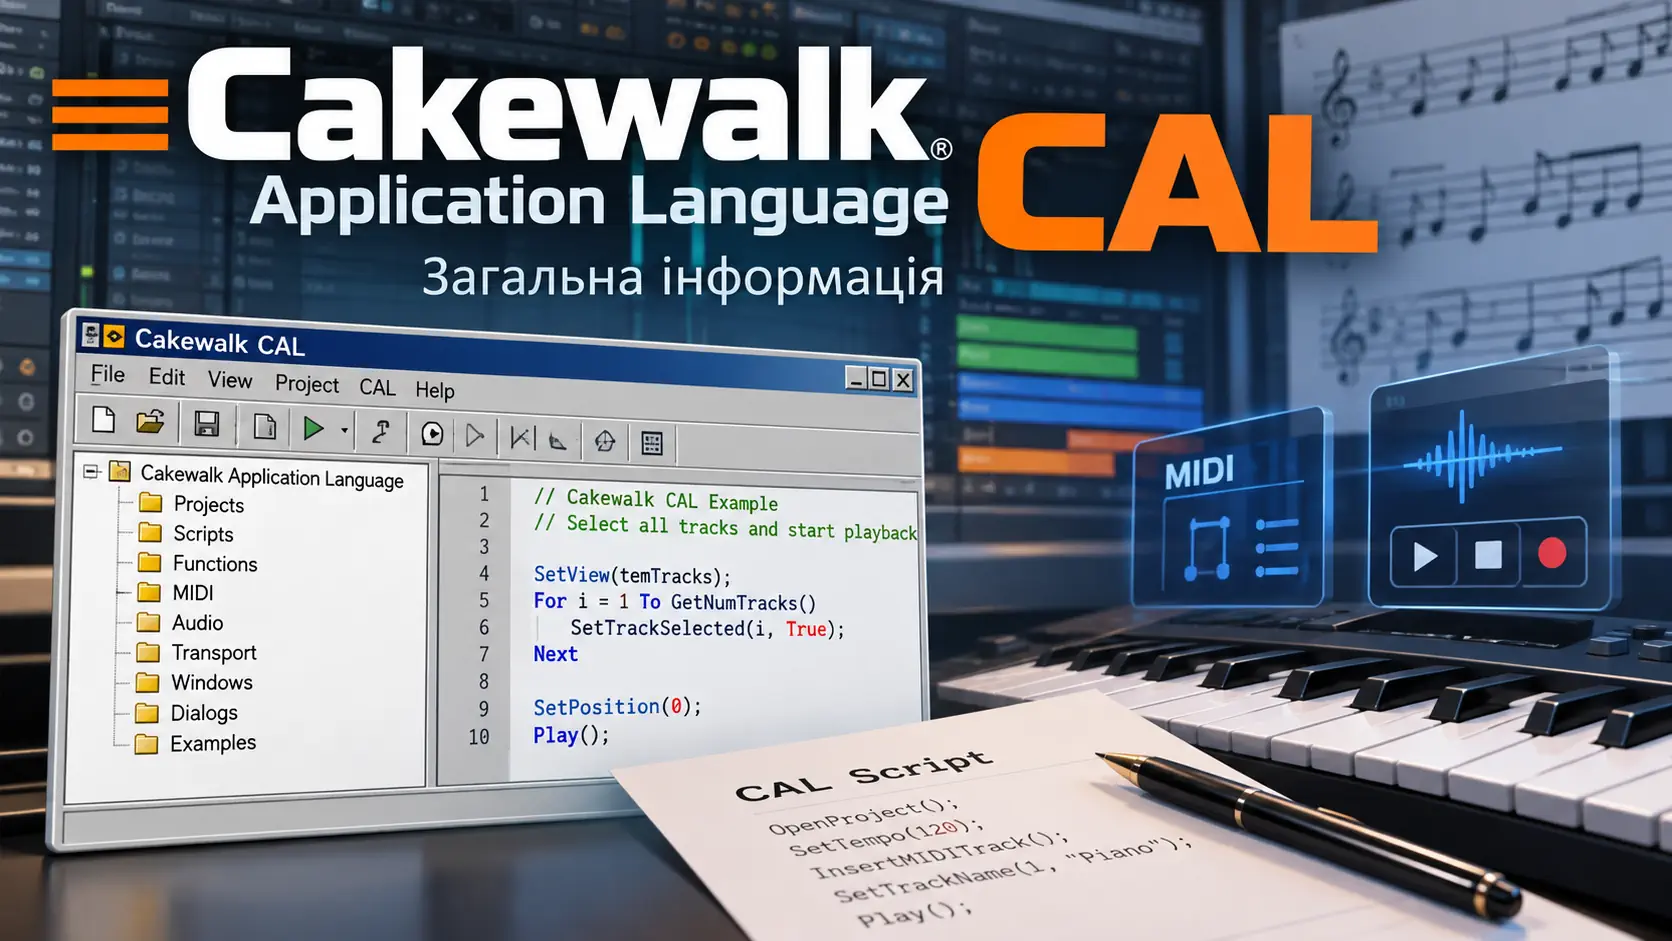This screenshot has width=1672, height=941.
Task: Select the Audio folder in the tree
Action: pyautogui.click(x=197, y=623)
